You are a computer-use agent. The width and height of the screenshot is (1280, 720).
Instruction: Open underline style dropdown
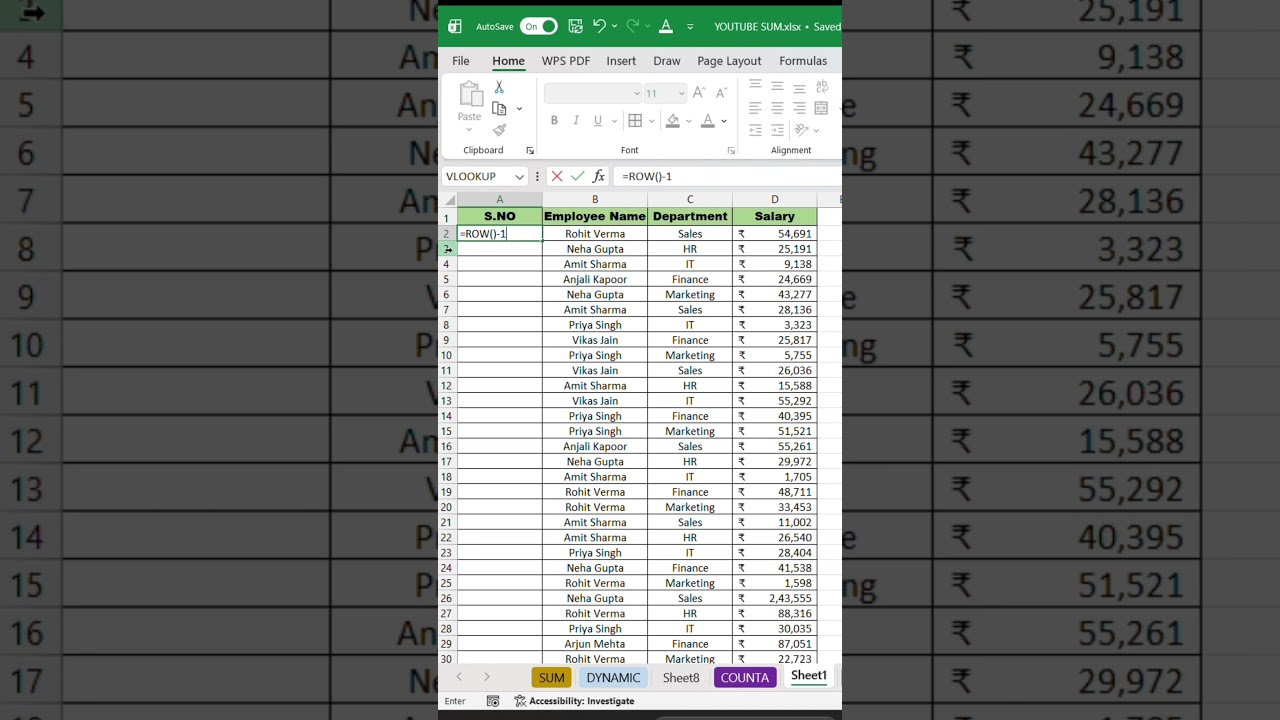tap(614, 121)
